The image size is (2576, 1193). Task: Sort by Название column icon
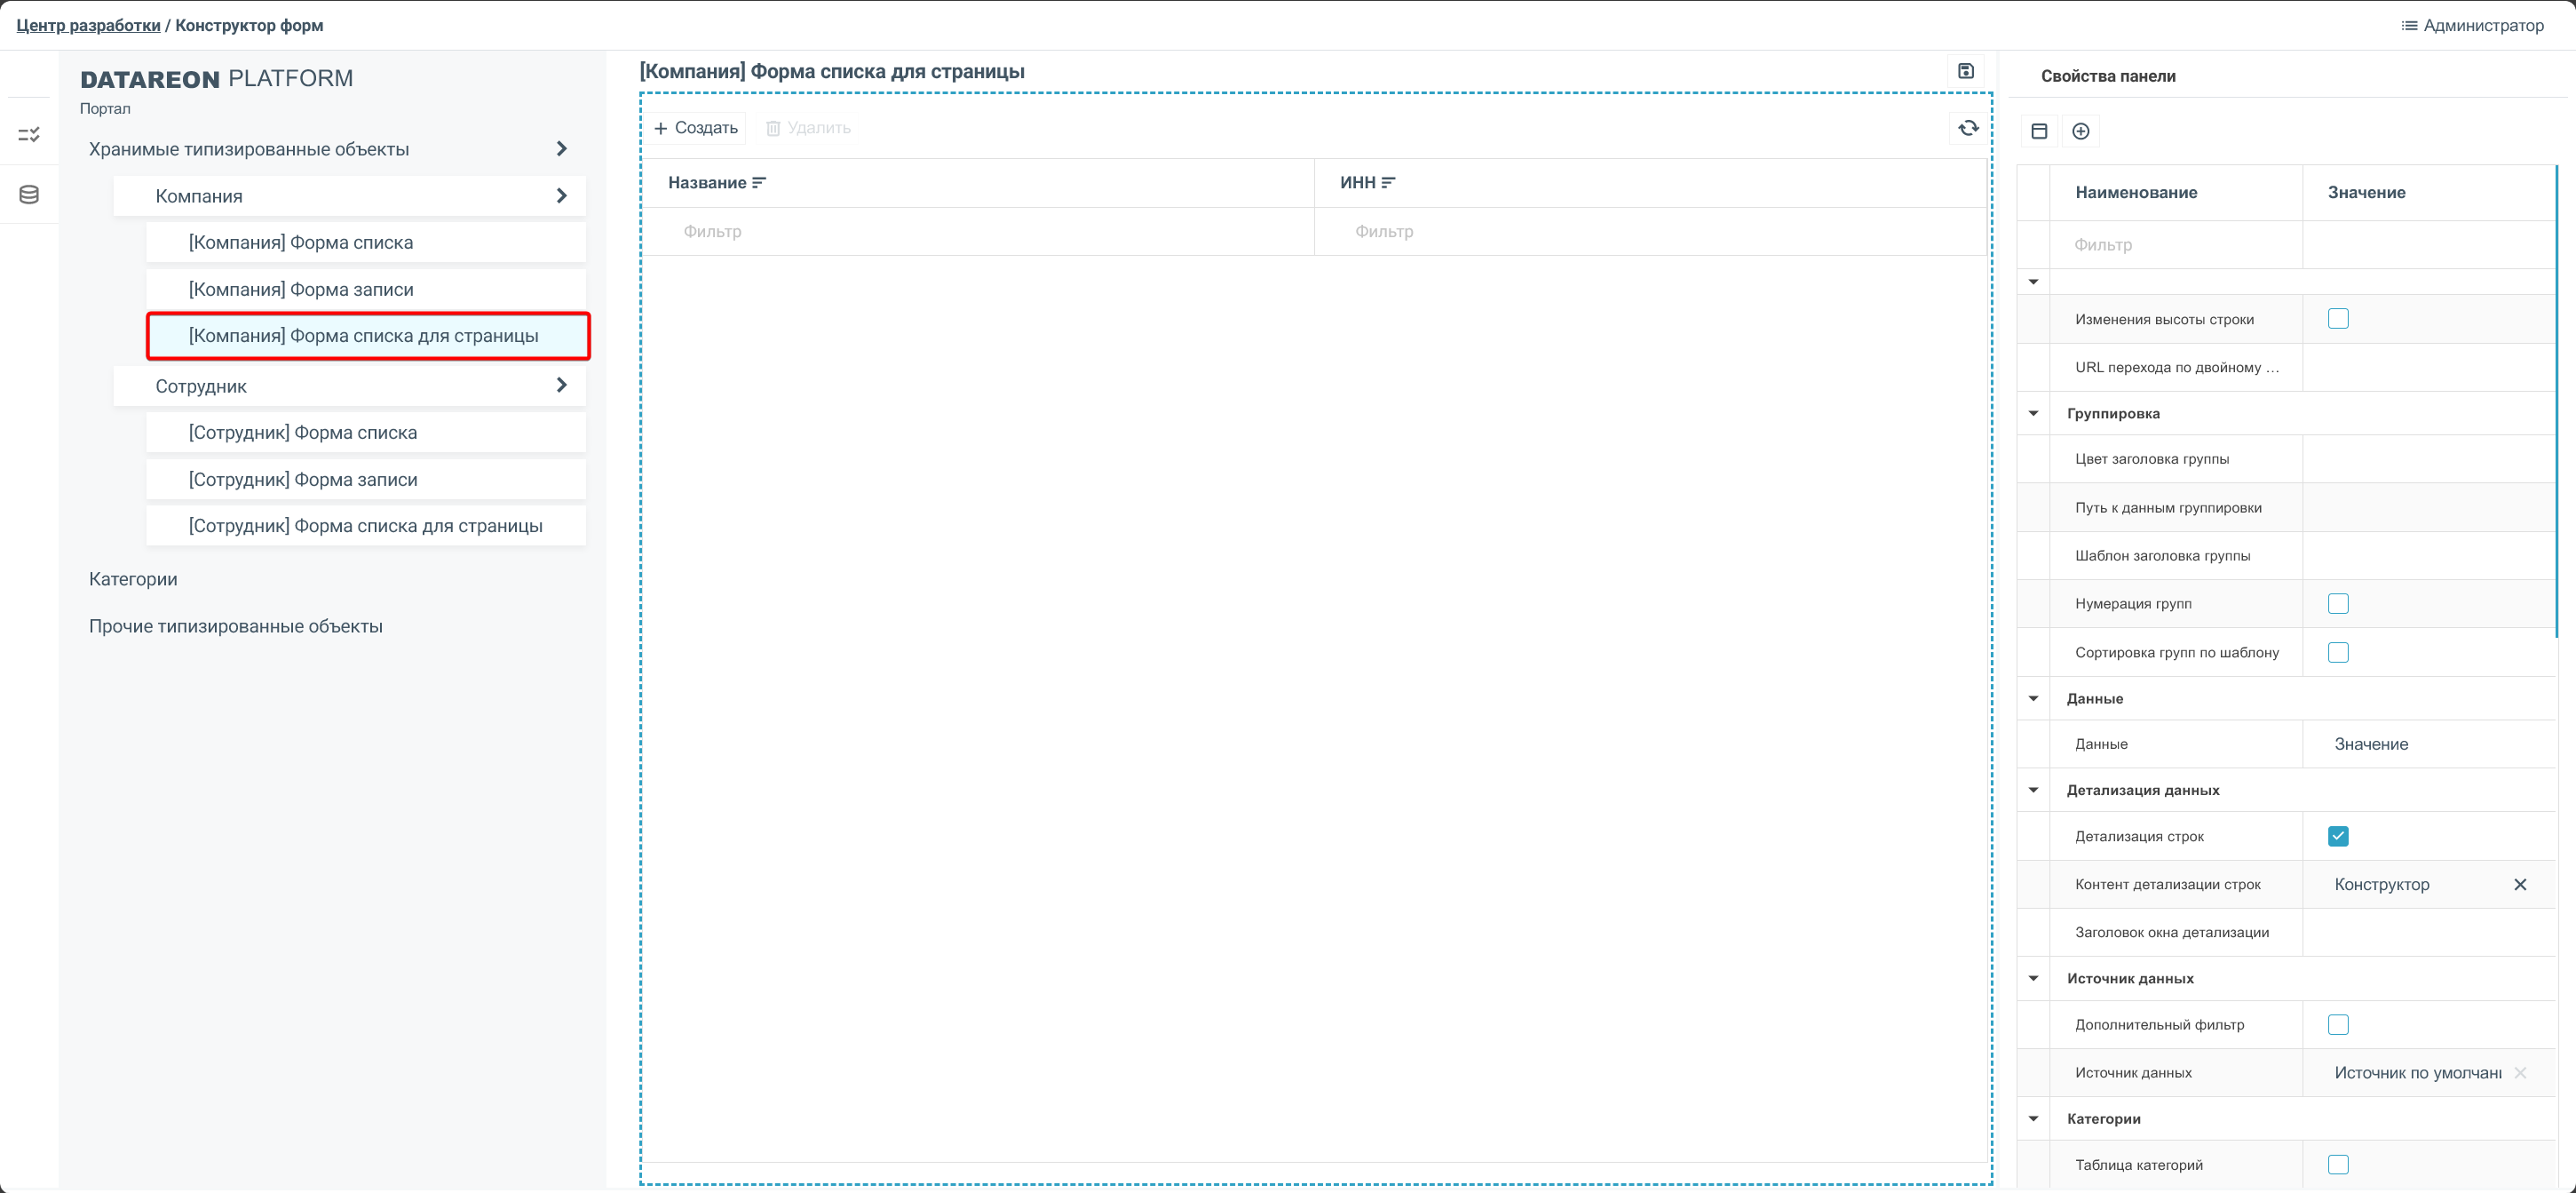point(759,183)
